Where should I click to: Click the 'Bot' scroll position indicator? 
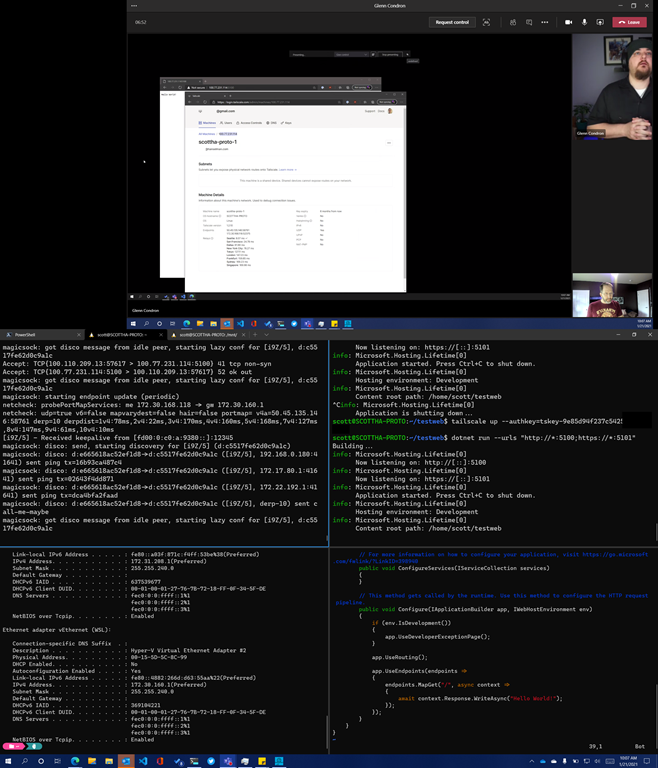640,746
